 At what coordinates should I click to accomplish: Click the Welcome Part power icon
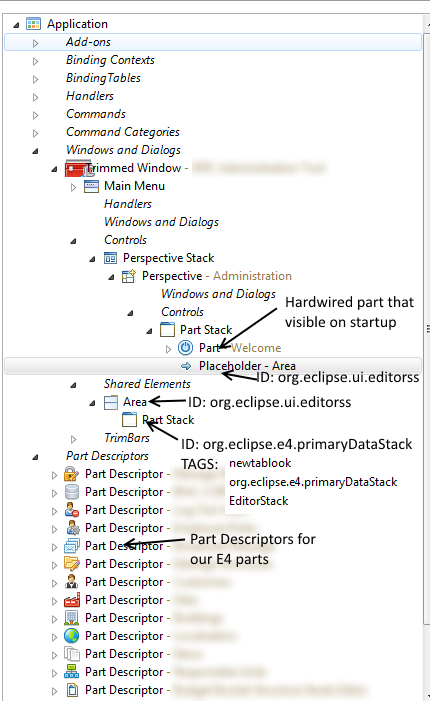[185, 347]
